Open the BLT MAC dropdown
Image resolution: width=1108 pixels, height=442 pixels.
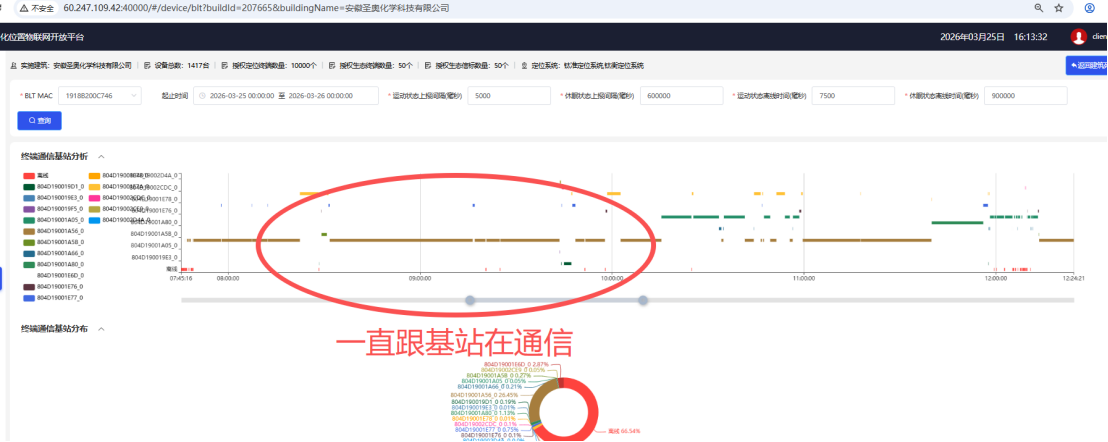point(99,95)
